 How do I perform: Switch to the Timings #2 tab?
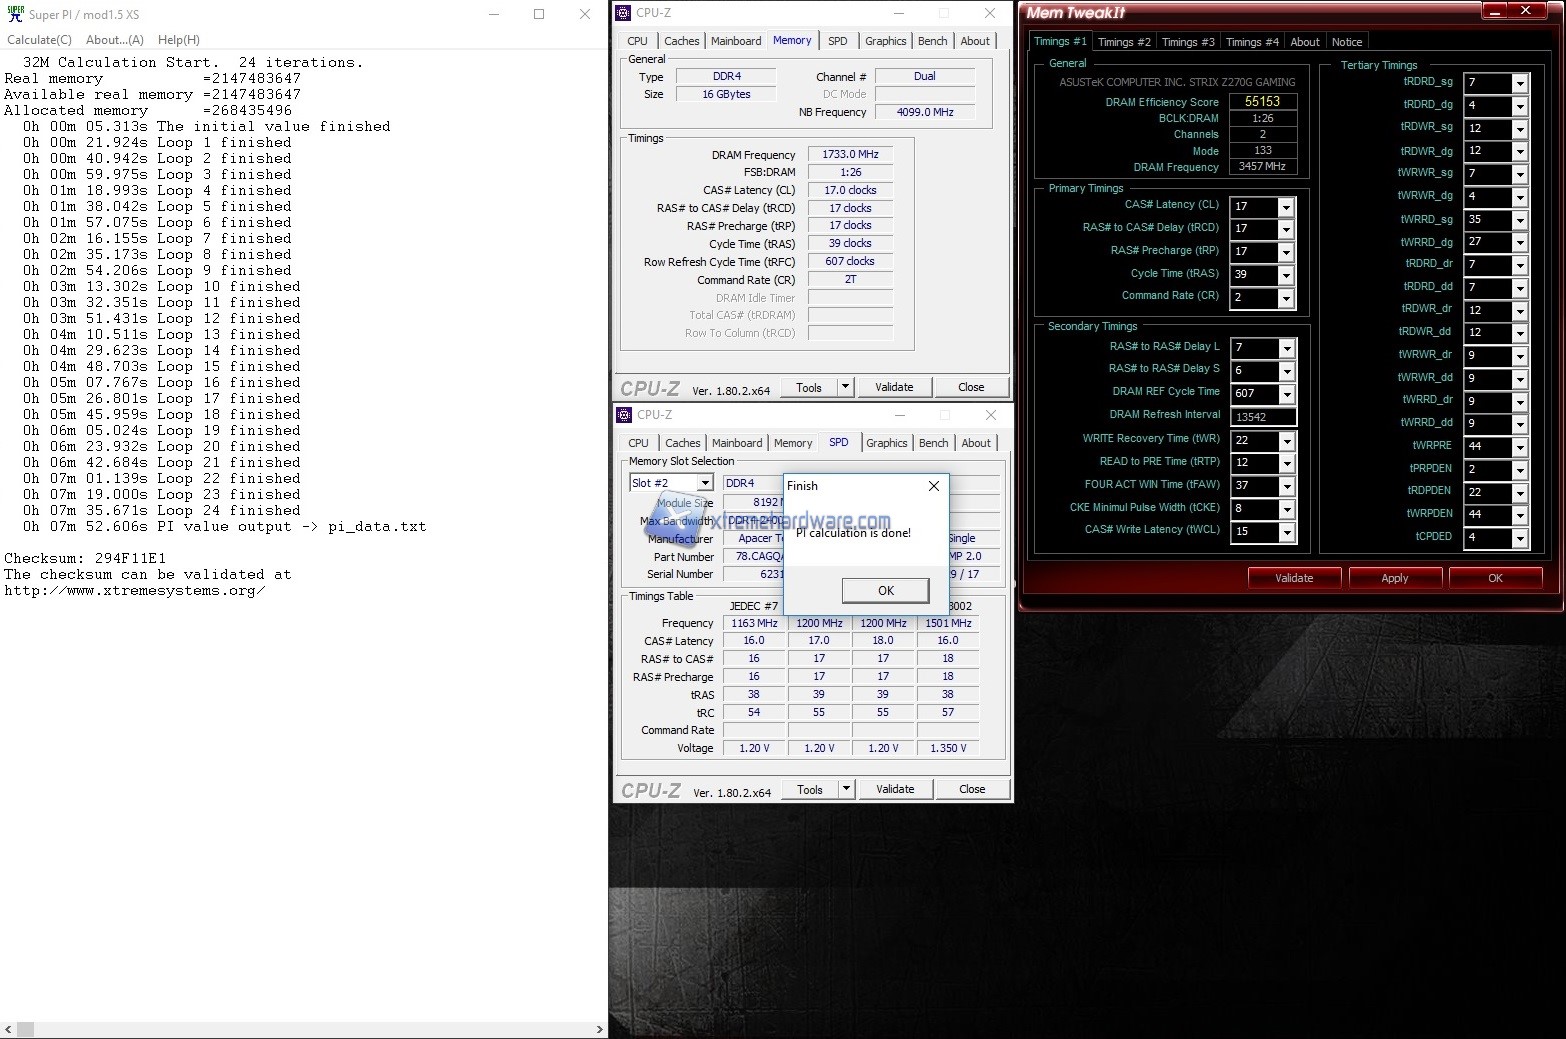coord(1124,42)
